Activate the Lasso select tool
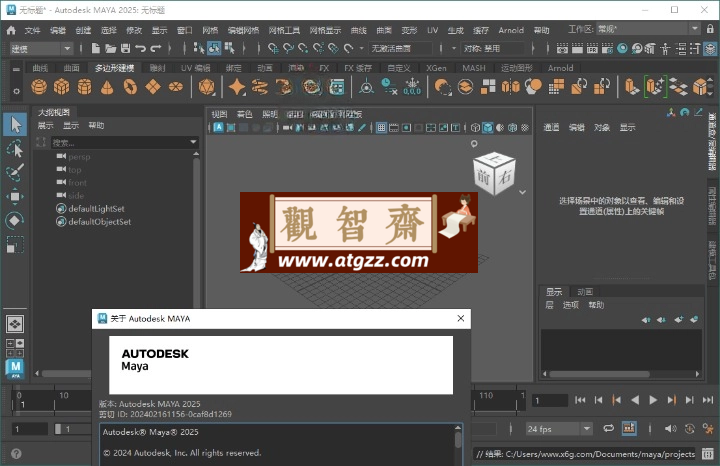 point(15,149)
